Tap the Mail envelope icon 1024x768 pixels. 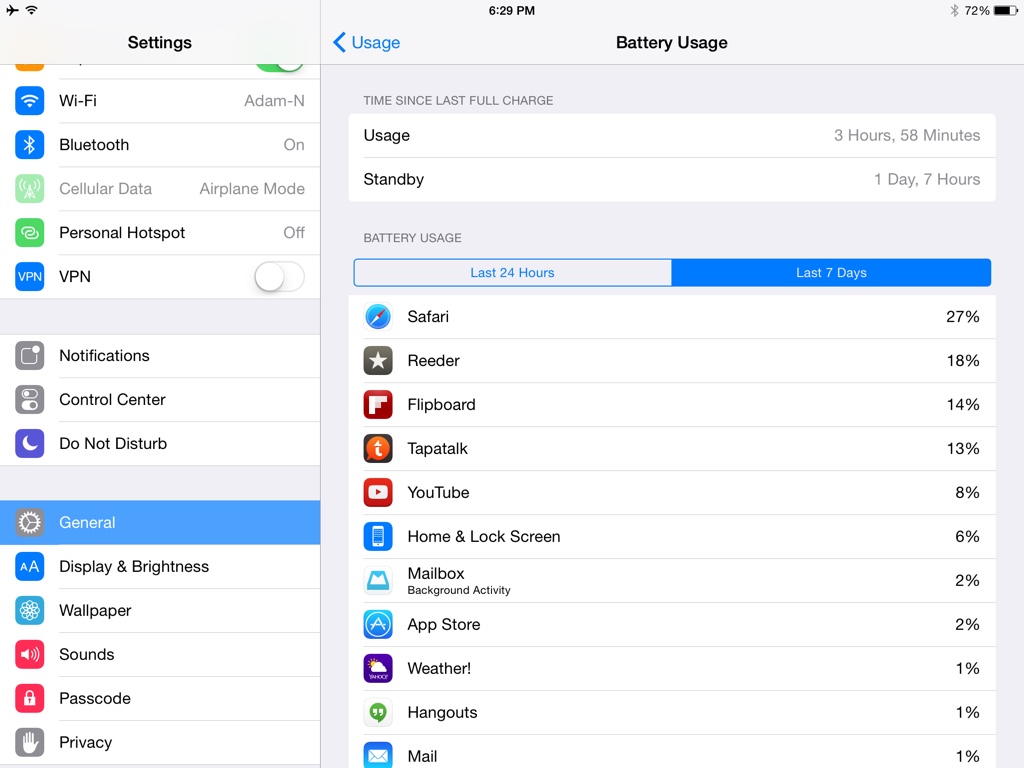(378, 756)
